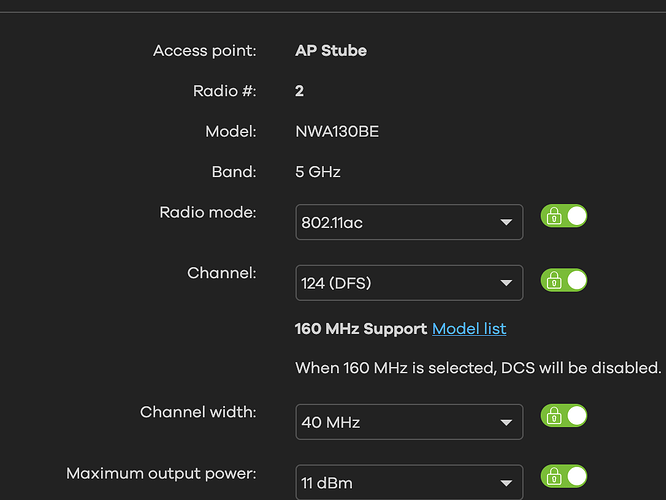Toggle the Channel lock switch
Screen dimensions: 666x500
(x=564, y=280)
